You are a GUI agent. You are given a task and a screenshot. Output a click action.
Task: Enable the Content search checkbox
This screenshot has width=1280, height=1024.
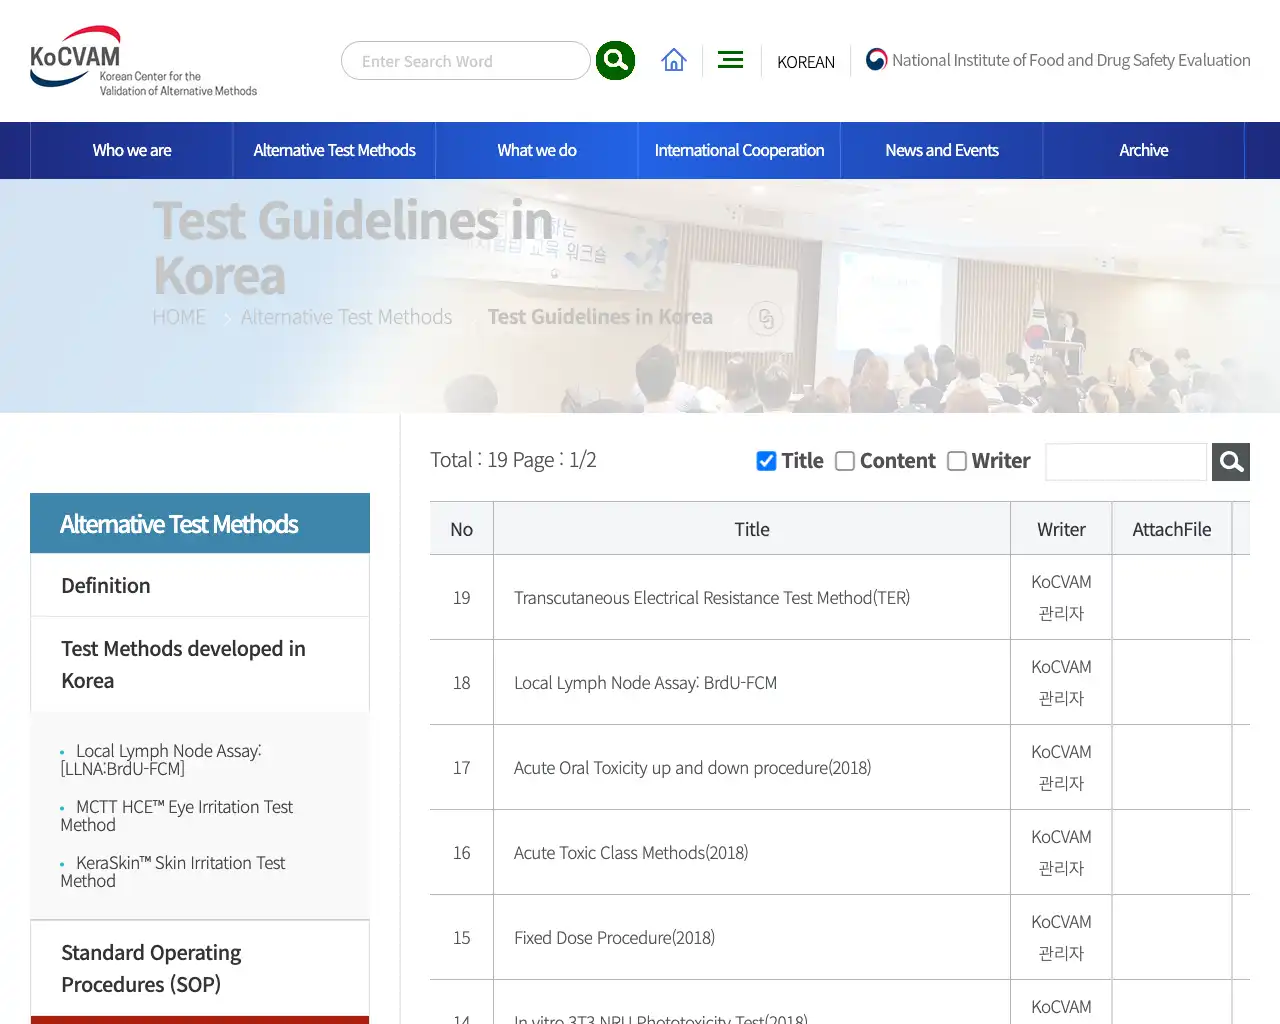pyautogui.click(x=845, y=461)
